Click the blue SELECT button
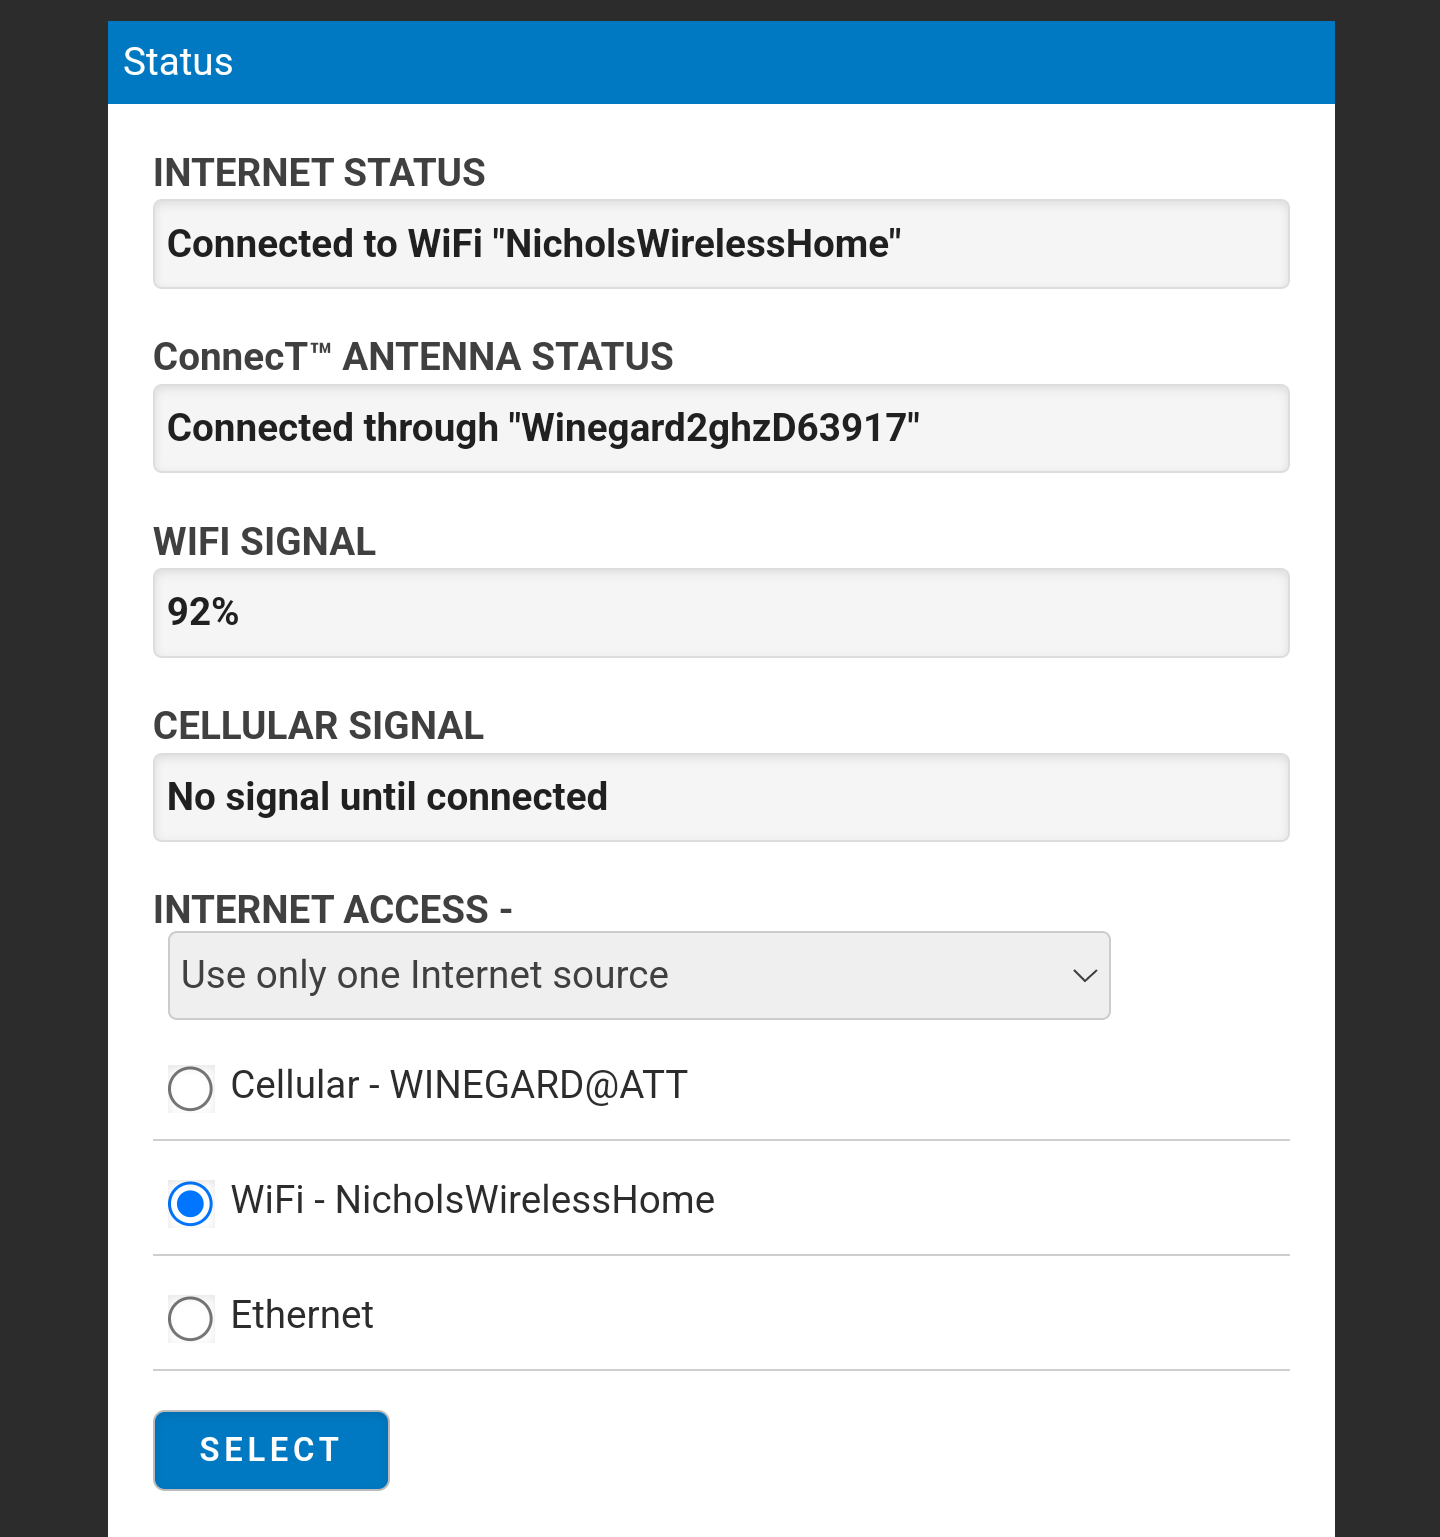 pos(271,1450)
